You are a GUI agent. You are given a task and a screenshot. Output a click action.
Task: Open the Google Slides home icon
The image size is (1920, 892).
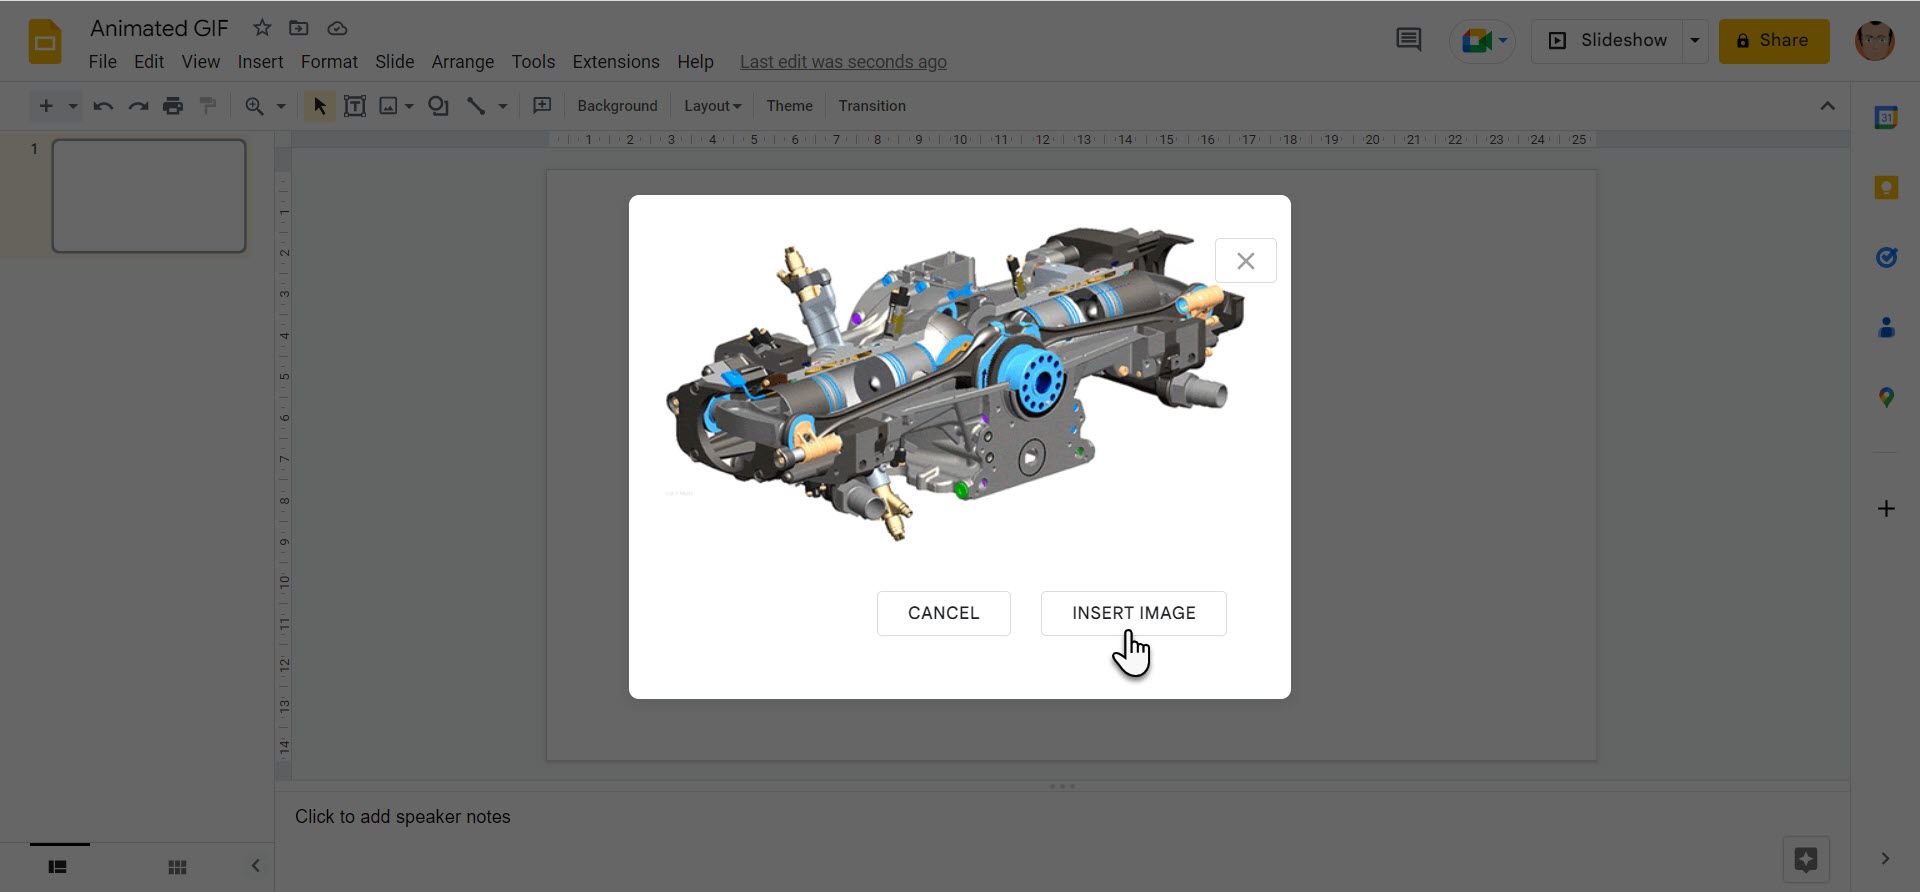coord(45,42)
